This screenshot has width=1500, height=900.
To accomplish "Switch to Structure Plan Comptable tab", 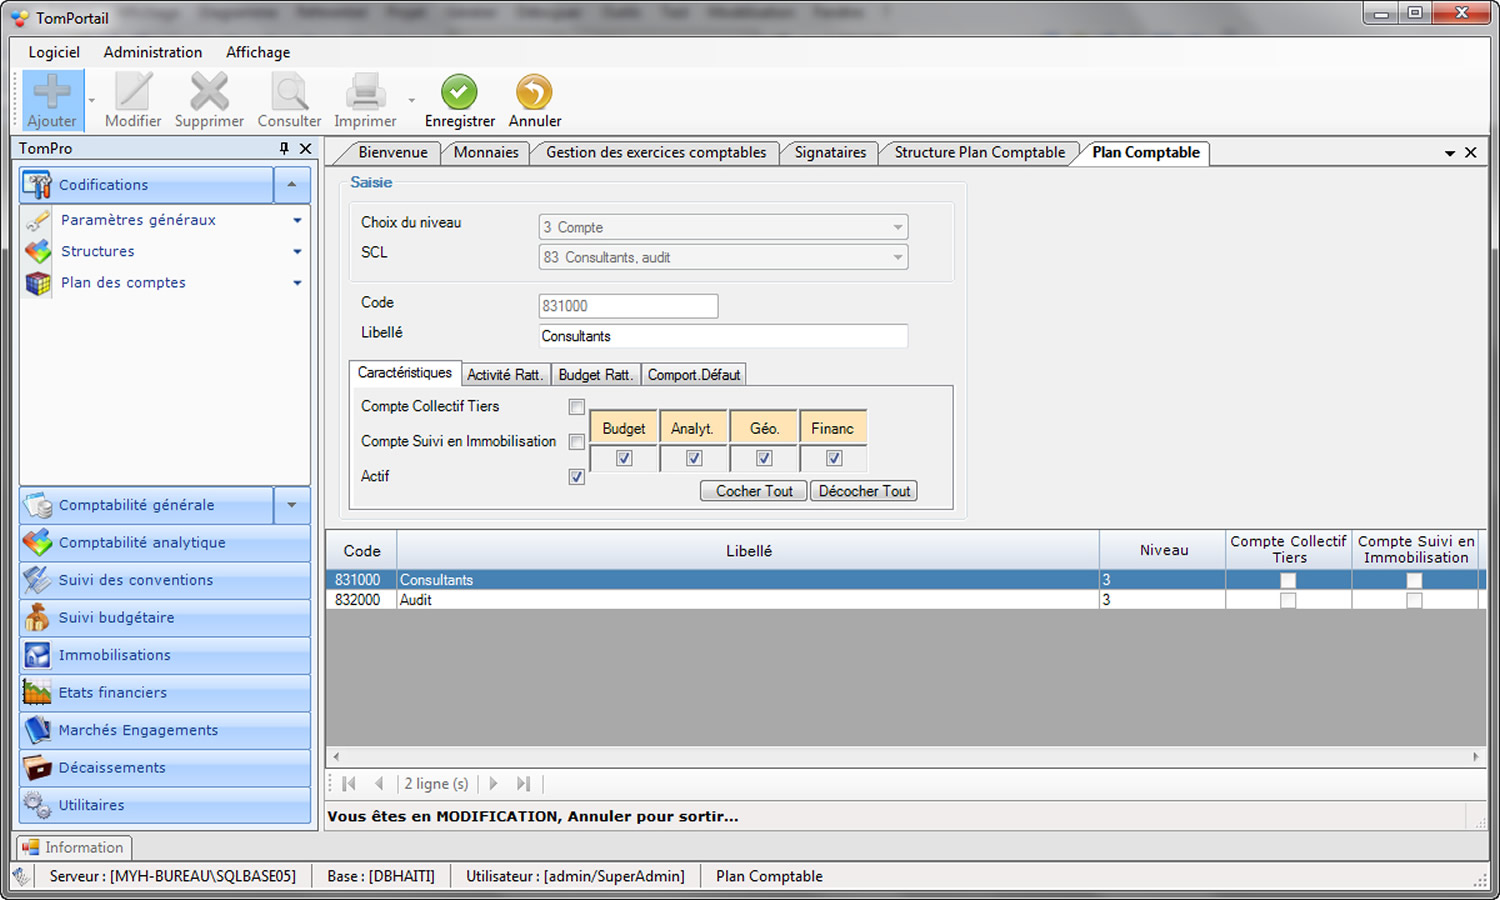I will point(980,152).
